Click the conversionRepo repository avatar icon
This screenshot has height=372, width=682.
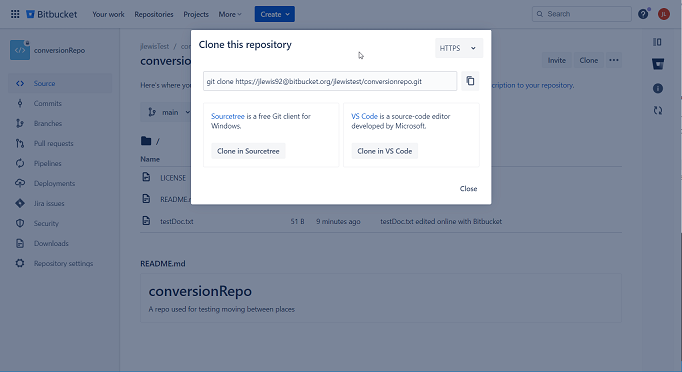click(20, 50)
